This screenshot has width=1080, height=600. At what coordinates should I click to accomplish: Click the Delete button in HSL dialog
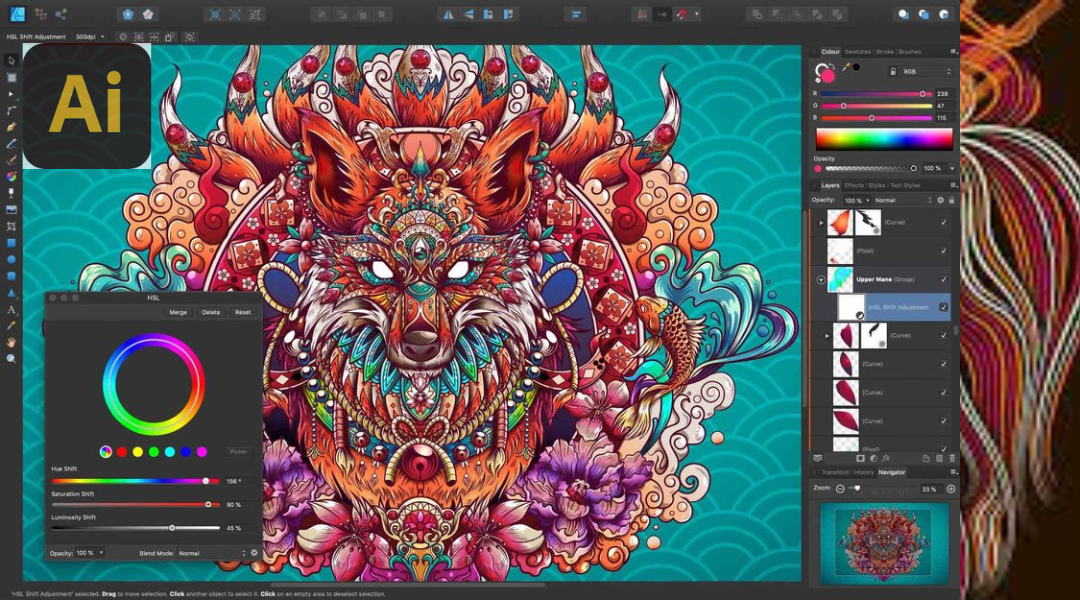point(211,312)
